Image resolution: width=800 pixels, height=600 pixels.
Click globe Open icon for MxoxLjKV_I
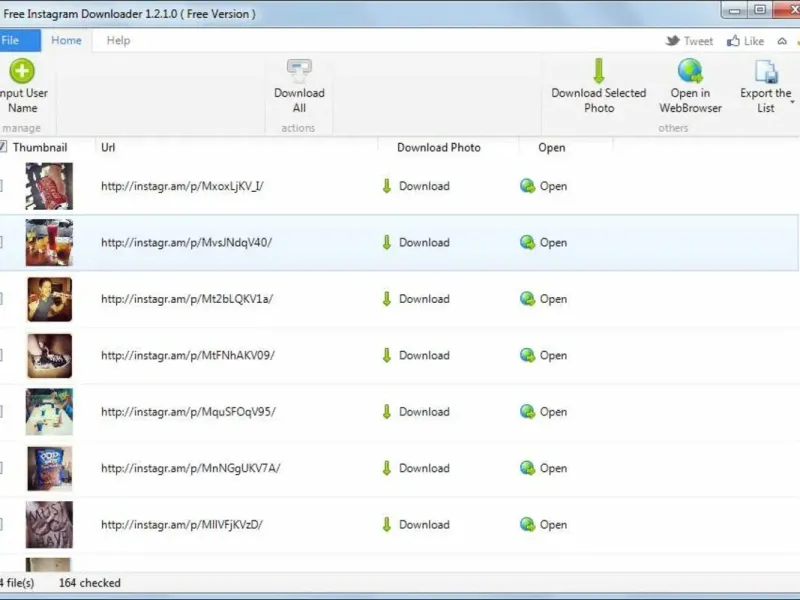[x=528, y=186]
